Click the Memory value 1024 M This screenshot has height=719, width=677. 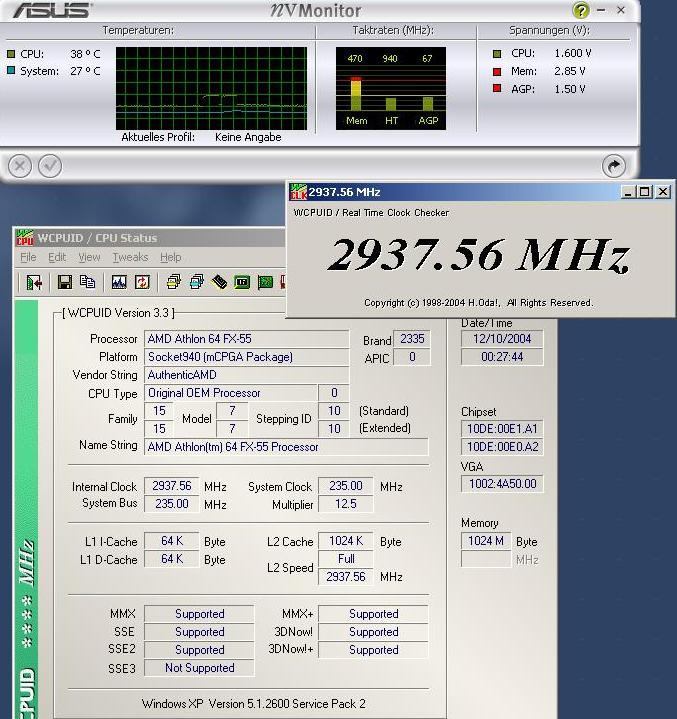coord(486,541)
